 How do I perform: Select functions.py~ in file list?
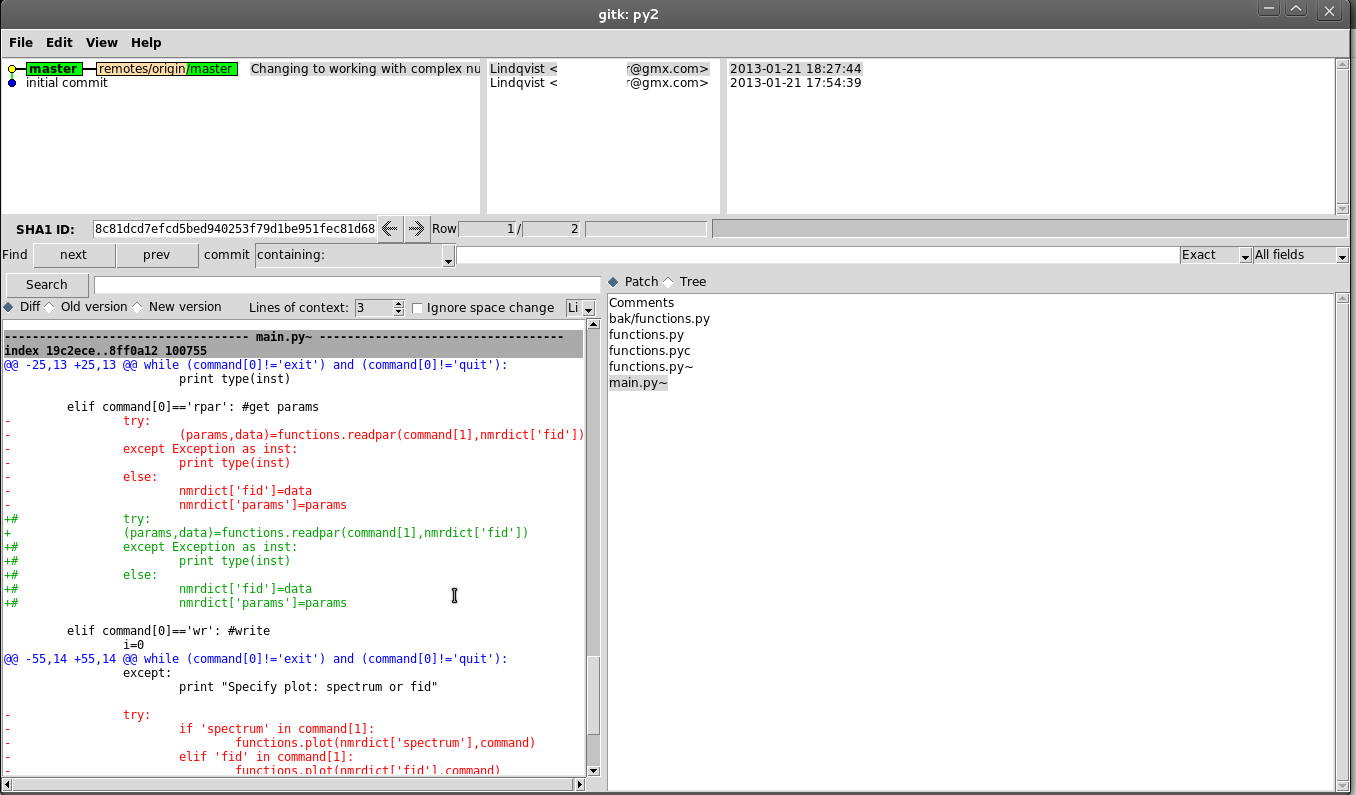(x=651, y=367)
